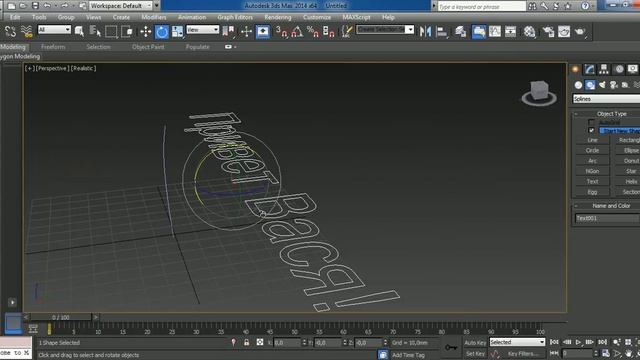Click the Use Pivot Point Center icon
Screen dimensions: 640x360
pyautogui.click(x=229, y=31)
